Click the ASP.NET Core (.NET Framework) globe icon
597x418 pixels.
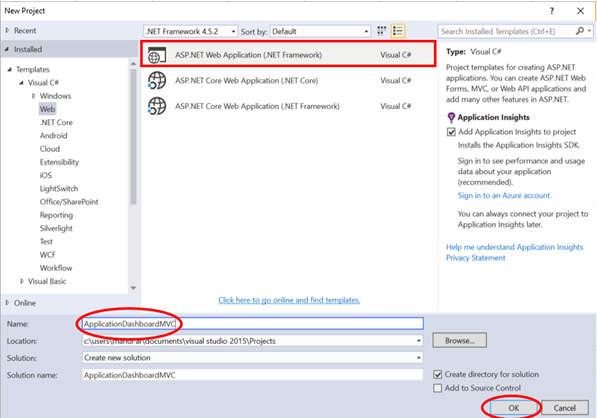(x=157, y=106)
